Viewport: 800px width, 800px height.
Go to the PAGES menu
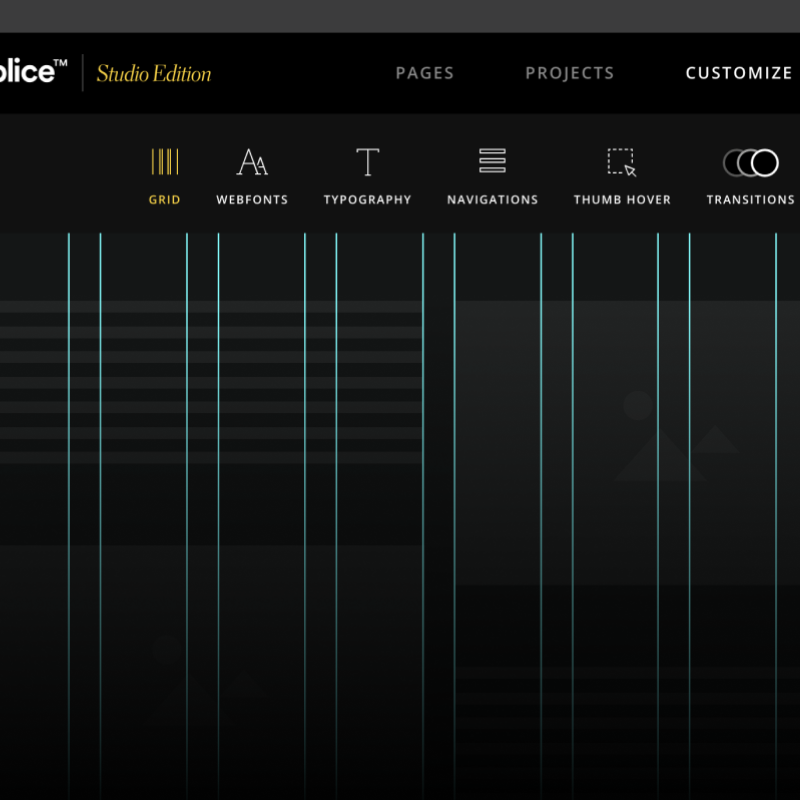point(425,73)
